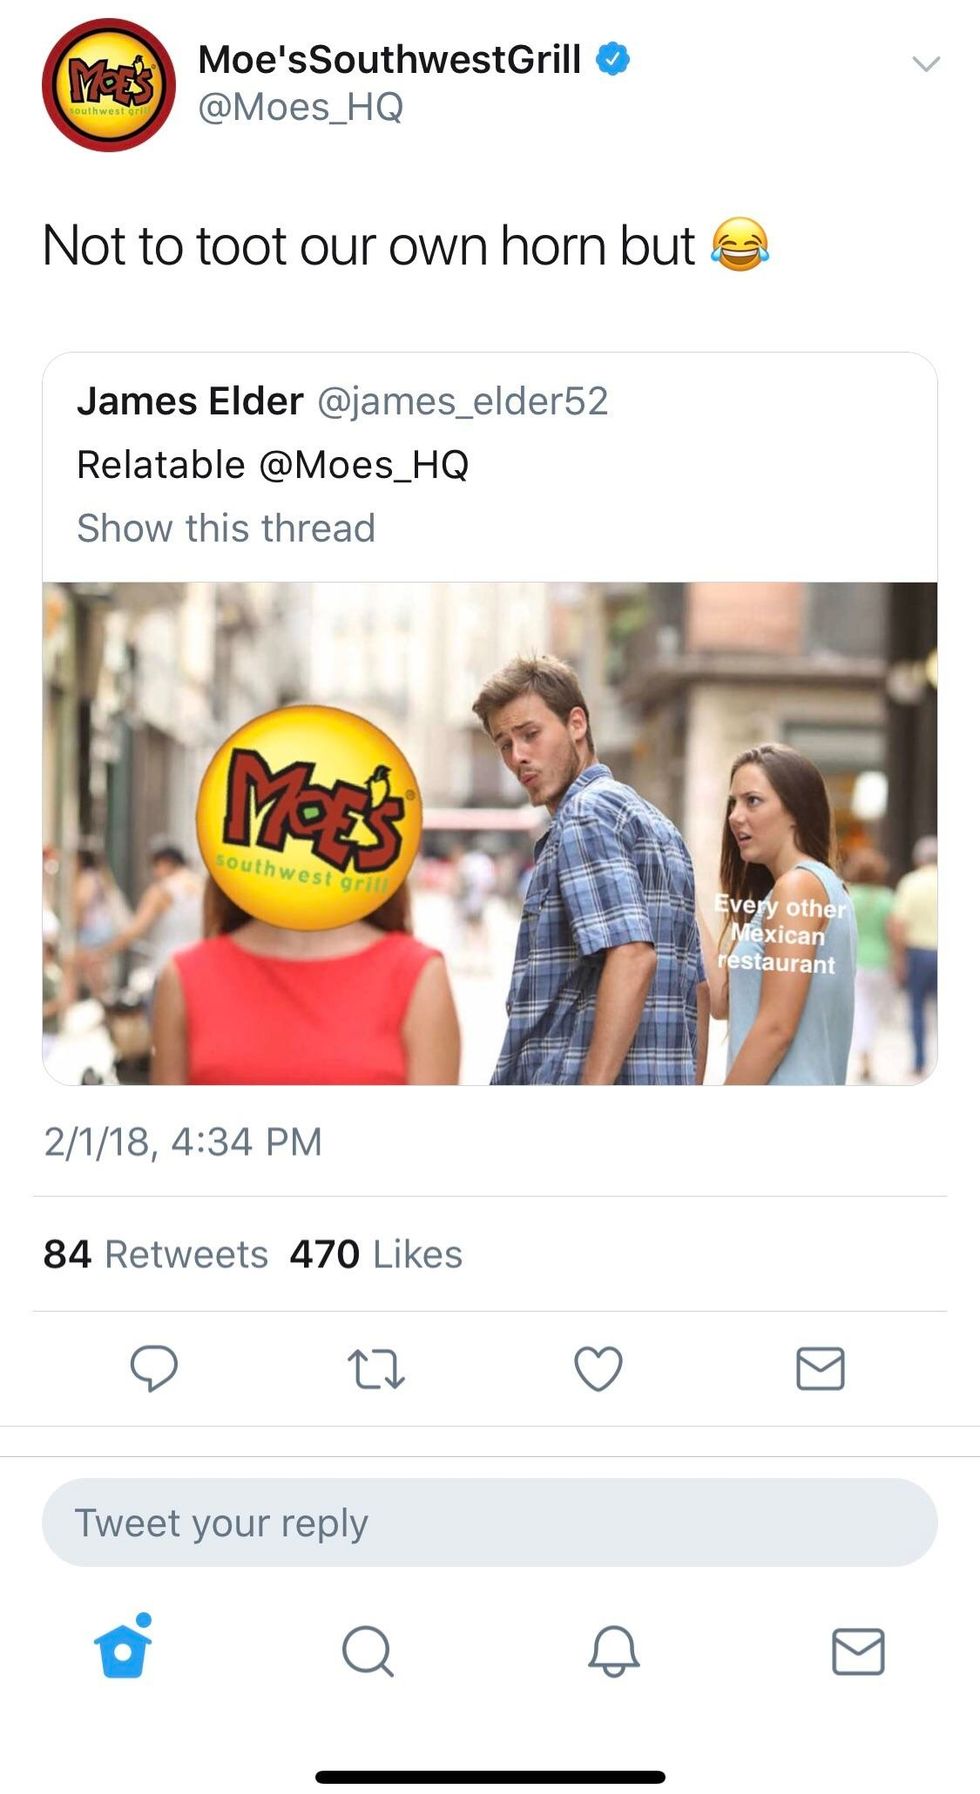980x1794 pixels.
Task: Open Messages envelope in bottom bar
Action: click(x=858, y=1651)
